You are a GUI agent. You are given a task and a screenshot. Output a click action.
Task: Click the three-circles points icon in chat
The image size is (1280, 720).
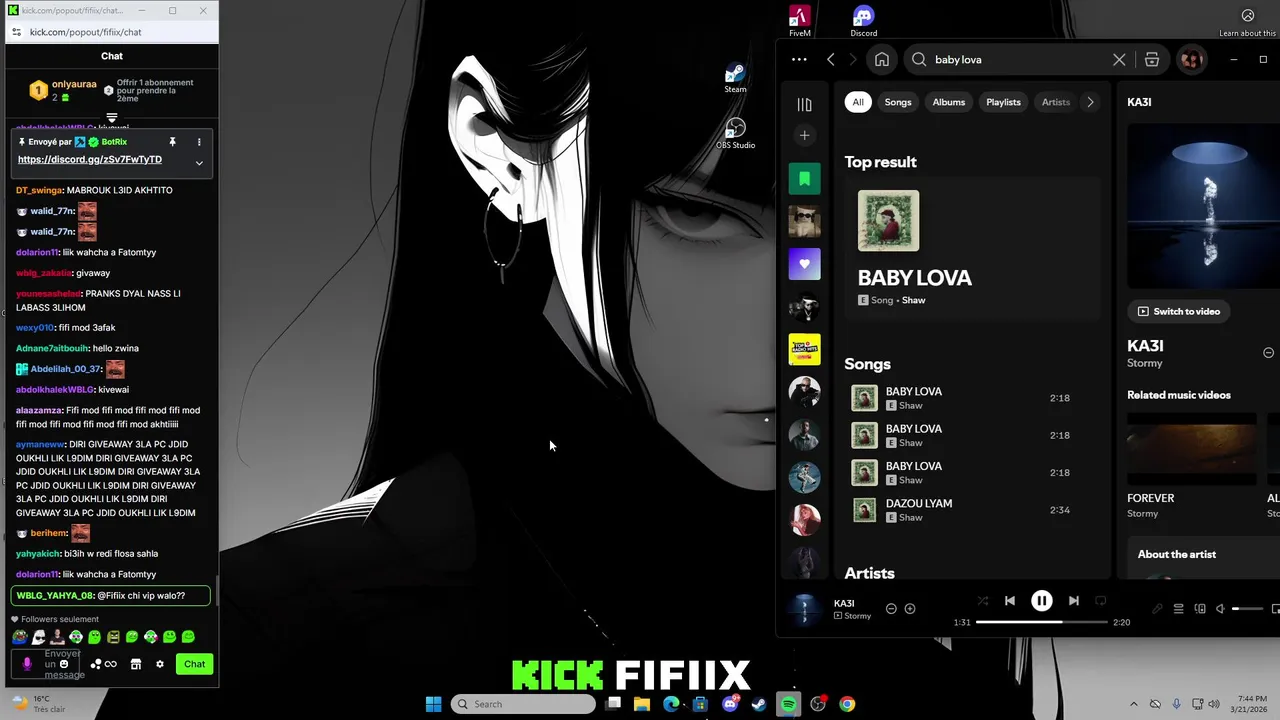96,664
